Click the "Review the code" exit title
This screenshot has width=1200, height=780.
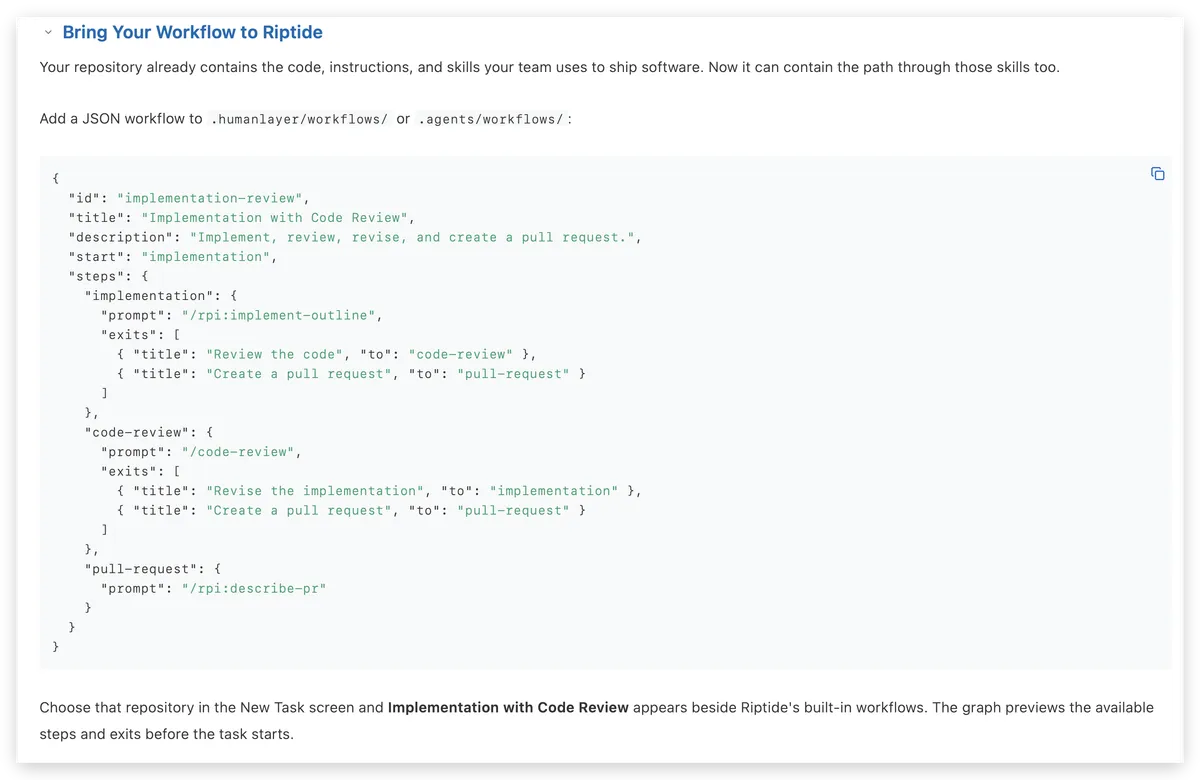coord(274,354)
